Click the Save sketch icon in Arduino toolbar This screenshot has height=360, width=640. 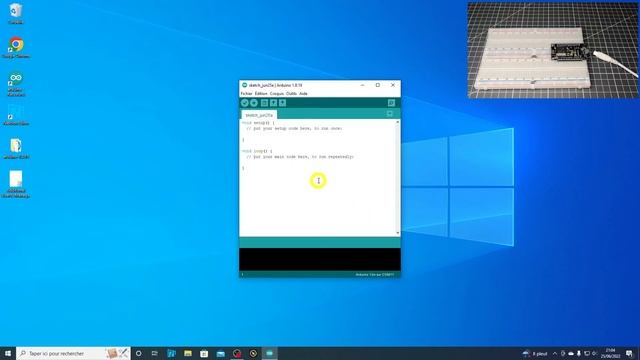tap(282, 103)
